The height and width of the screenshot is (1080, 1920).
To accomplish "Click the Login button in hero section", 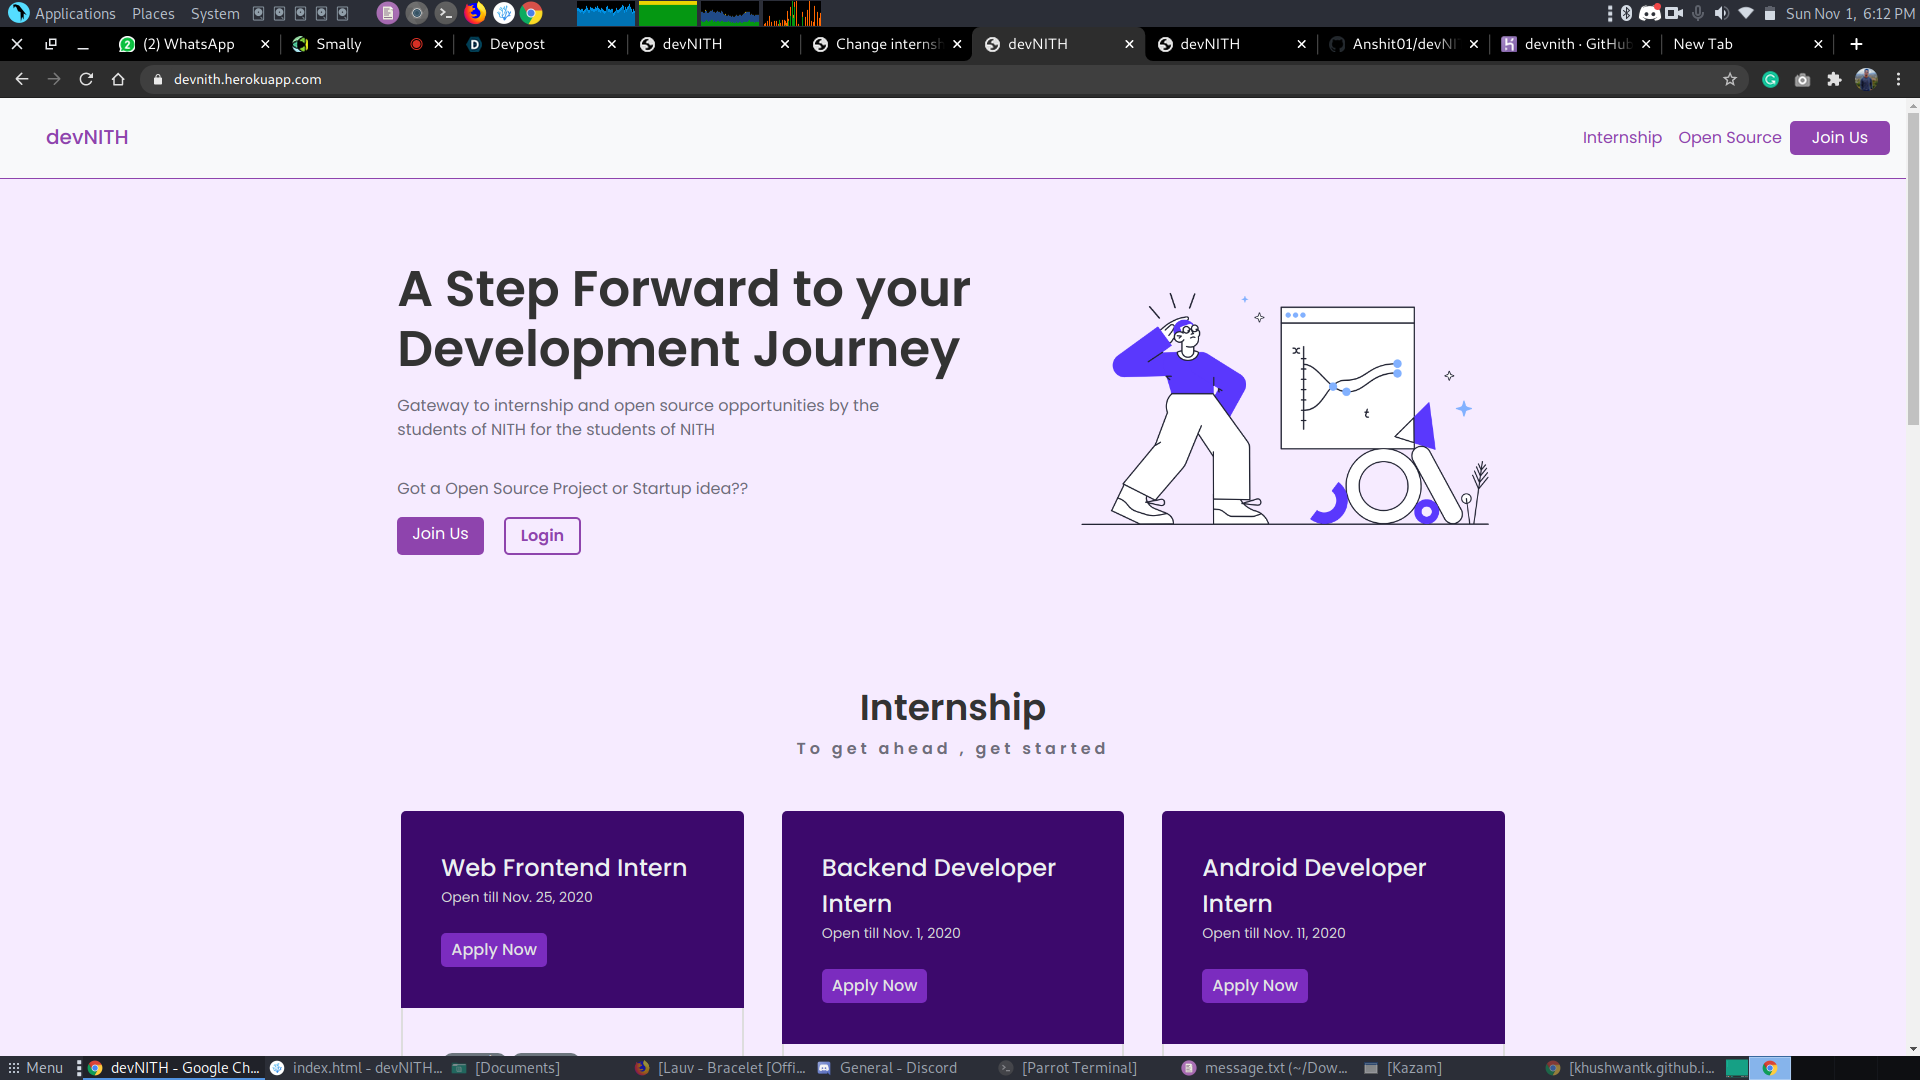I will (542, 535).
